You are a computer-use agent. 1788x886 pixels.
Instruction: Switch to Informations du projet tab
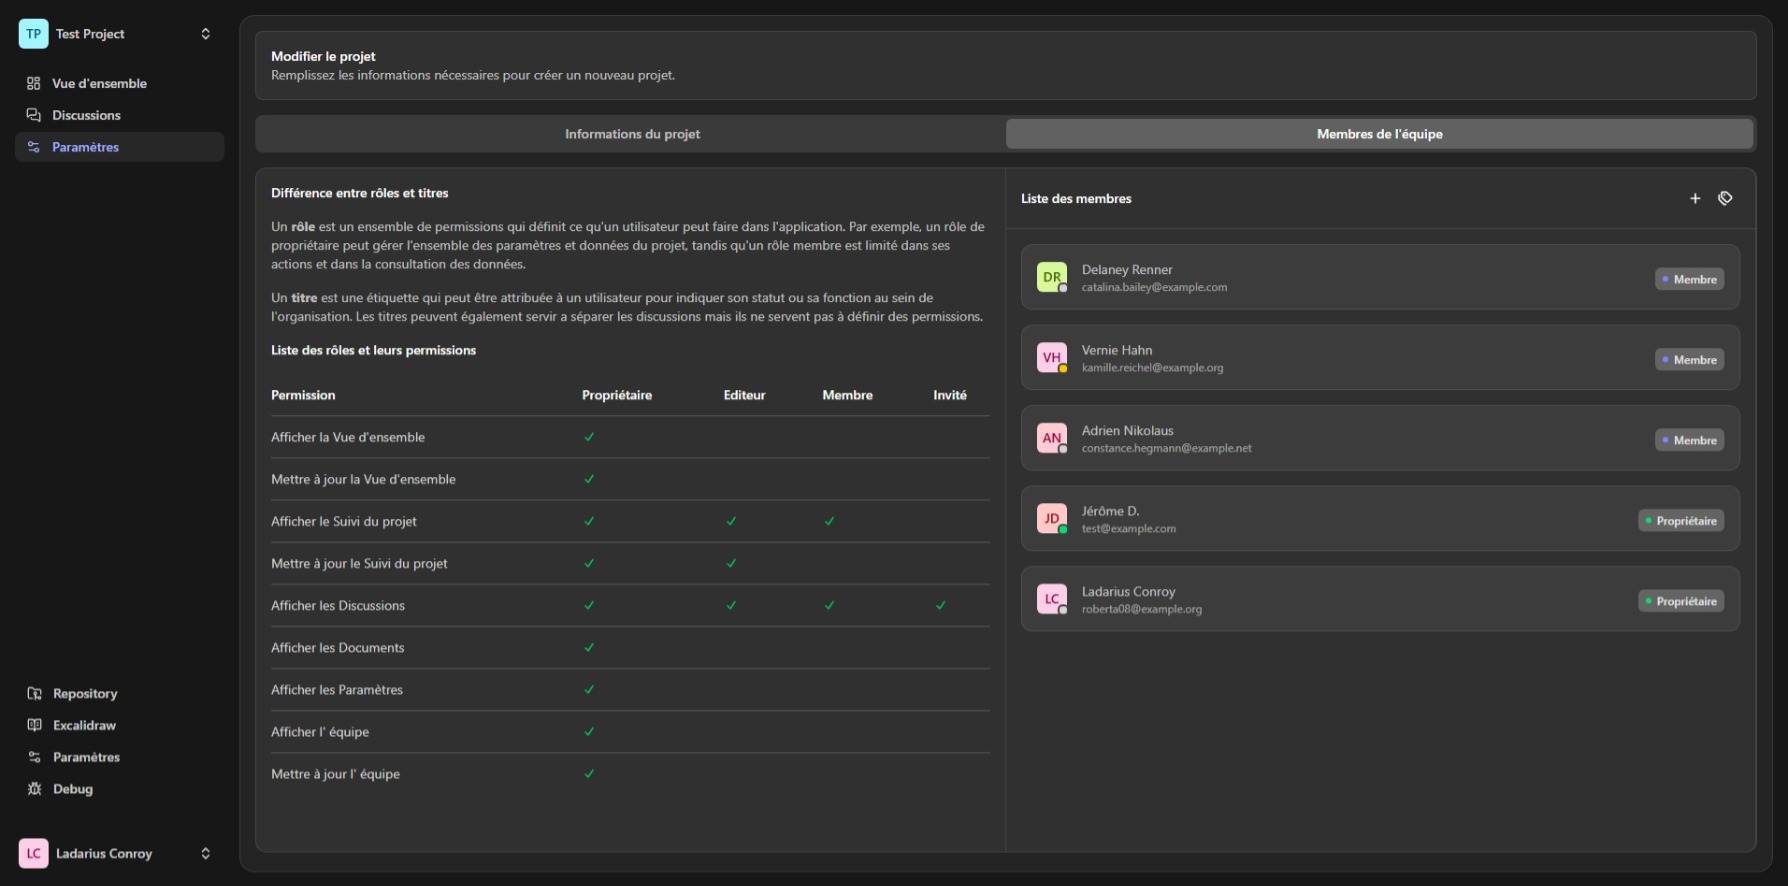point(632,134)
